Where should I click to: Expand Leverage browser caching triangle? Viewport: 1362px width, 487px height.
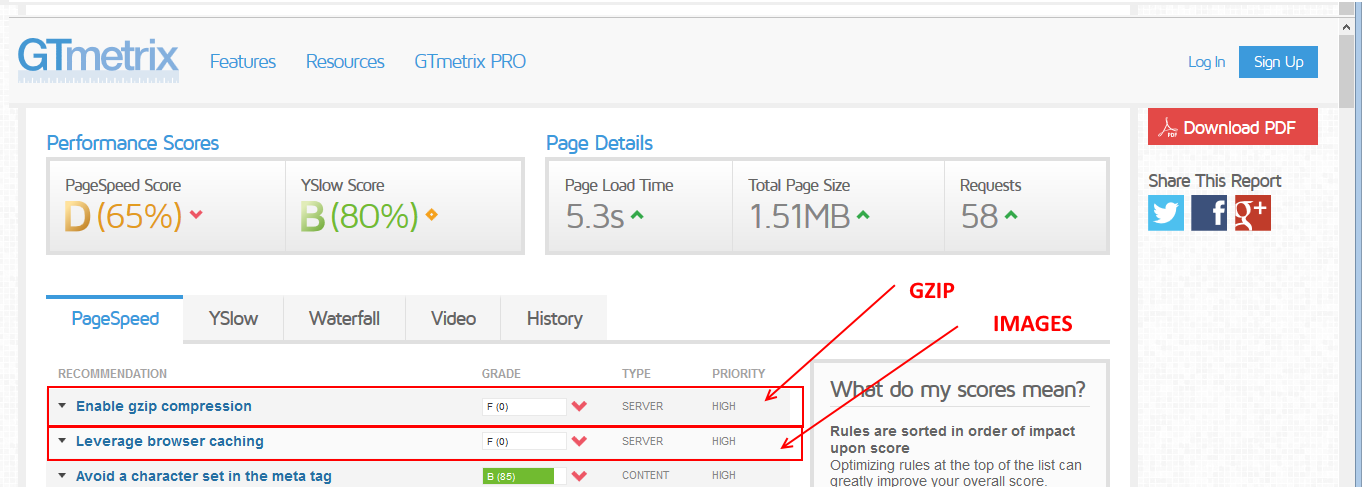tap(62, 441)
